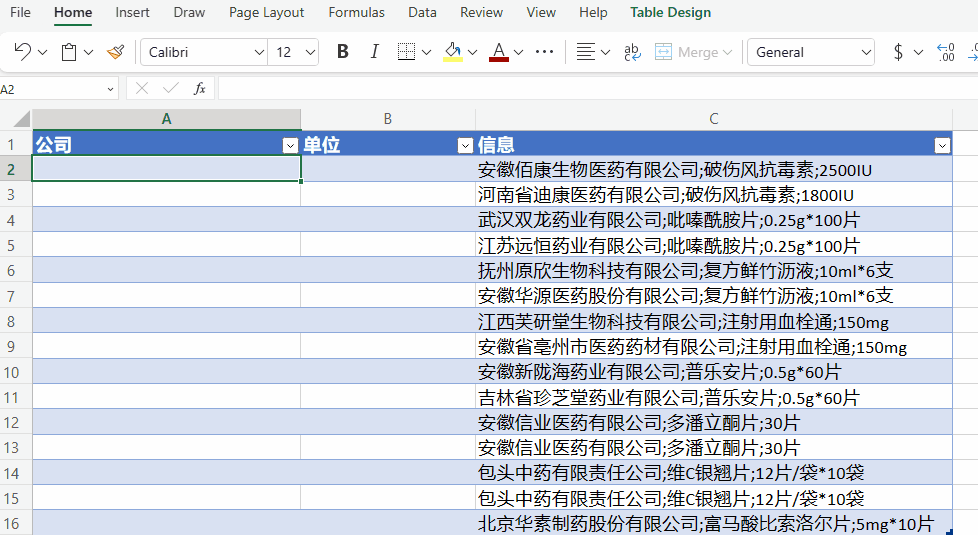The image size is (978, 535).
Task: Click cell with 河南省迪康医药有限公司
Action: coord(714,195)
